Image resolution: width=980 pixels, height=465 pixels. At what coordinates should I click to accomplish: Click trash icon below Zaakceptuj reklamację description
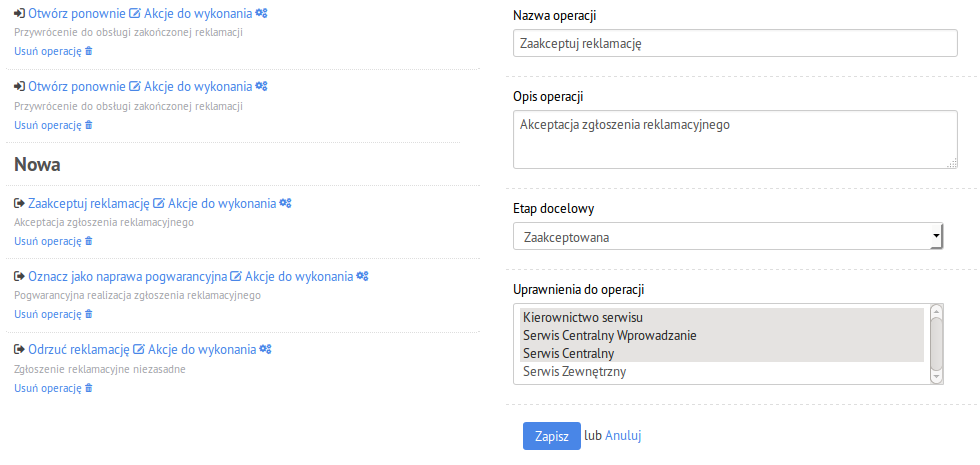pos(88,241)
